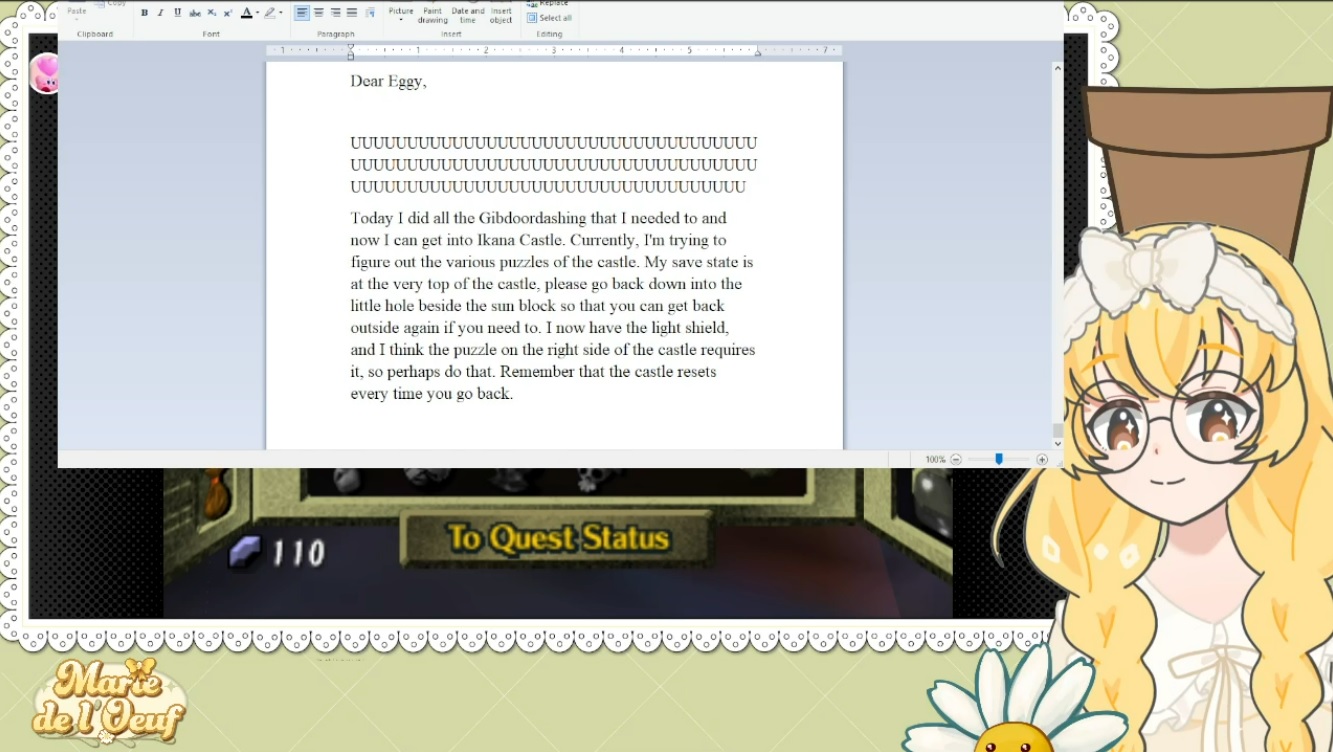Click the 100% zoom level text
The width and height of the screenshot is (1333, 752).
pos(935,460)
